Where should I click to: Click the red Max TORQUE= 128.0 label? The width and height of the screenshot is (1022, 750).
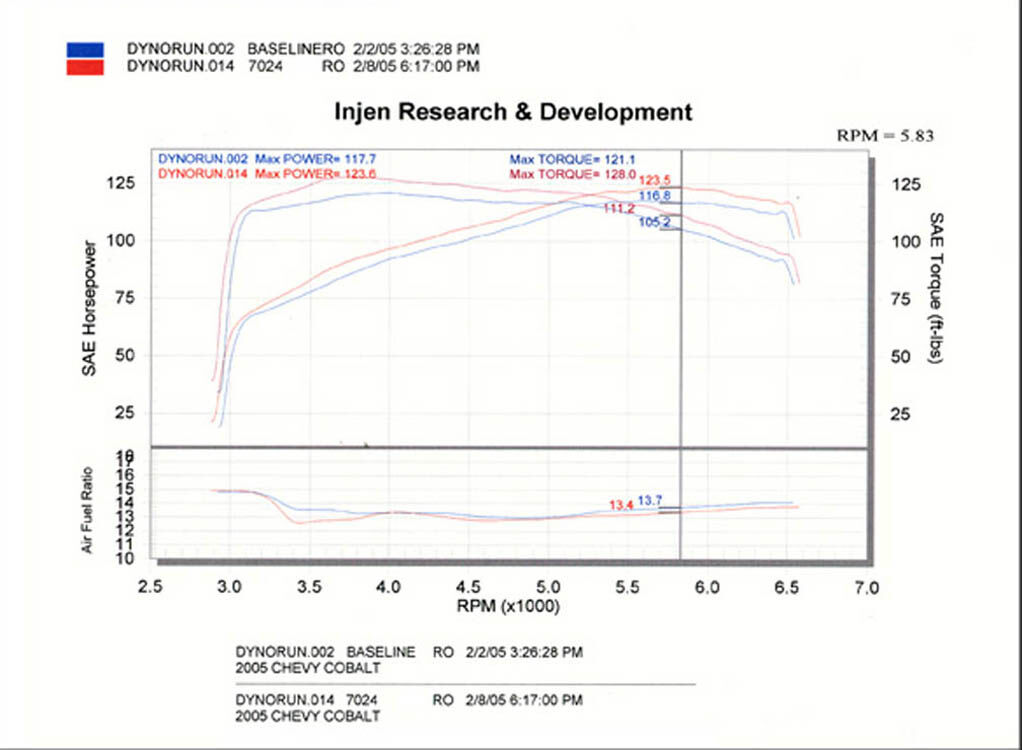tap(572, 174)
